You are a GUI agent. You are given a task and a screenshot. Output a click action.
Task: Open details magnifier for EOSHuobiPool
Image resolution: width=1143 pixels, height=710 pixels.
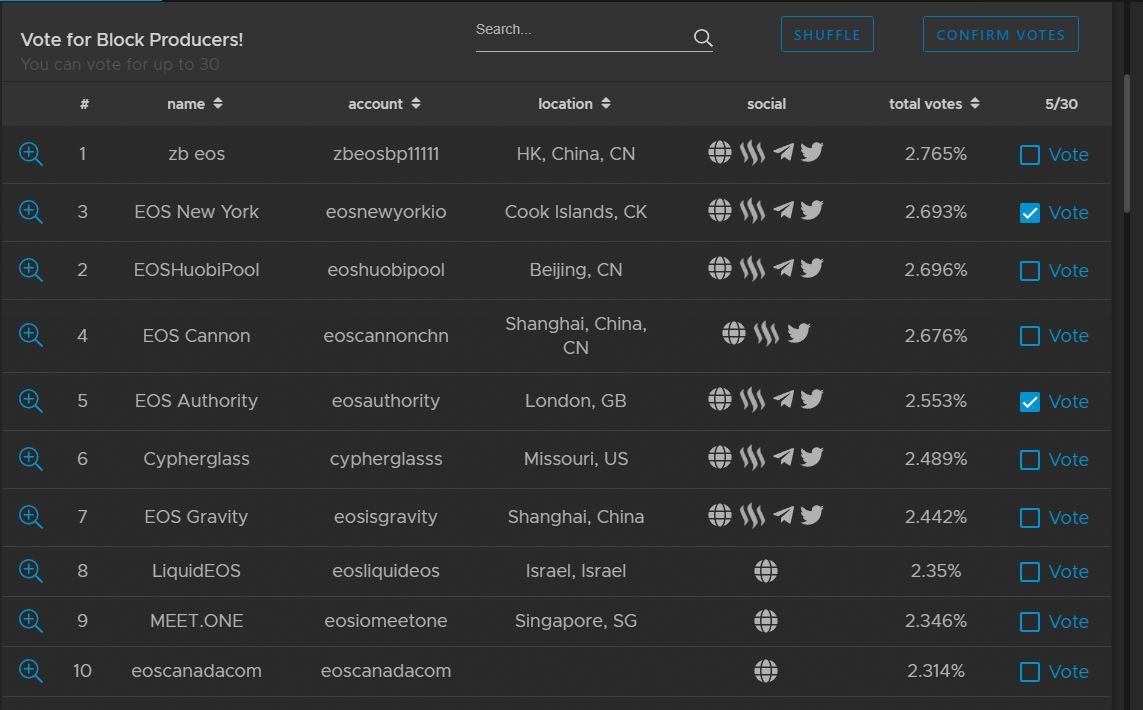tap(31, 270)
